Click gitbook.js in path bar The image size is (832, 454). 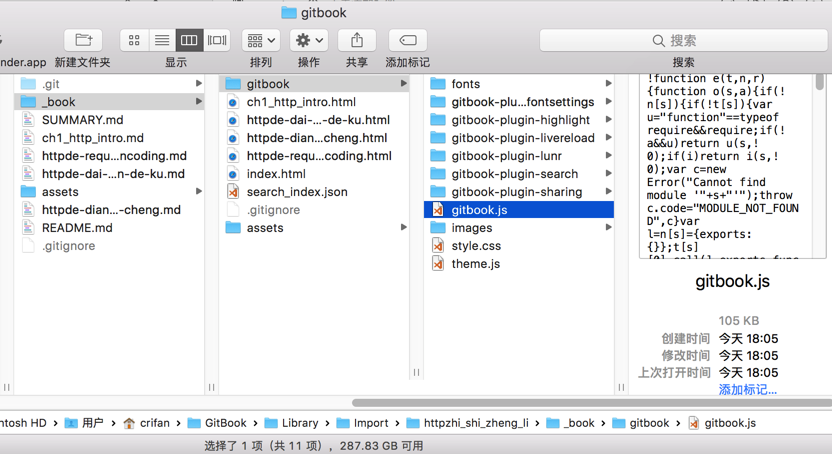coord(722,423)
